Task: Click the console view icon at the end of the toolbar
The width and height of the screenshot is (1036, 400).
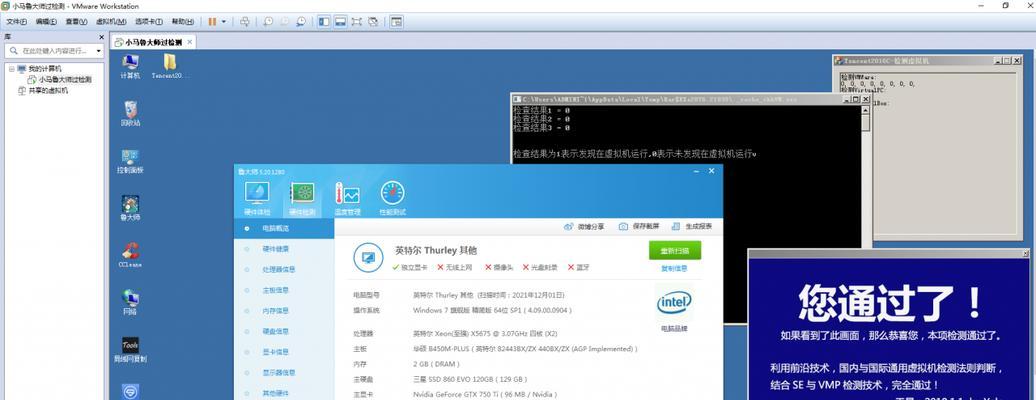Action: 396,22
